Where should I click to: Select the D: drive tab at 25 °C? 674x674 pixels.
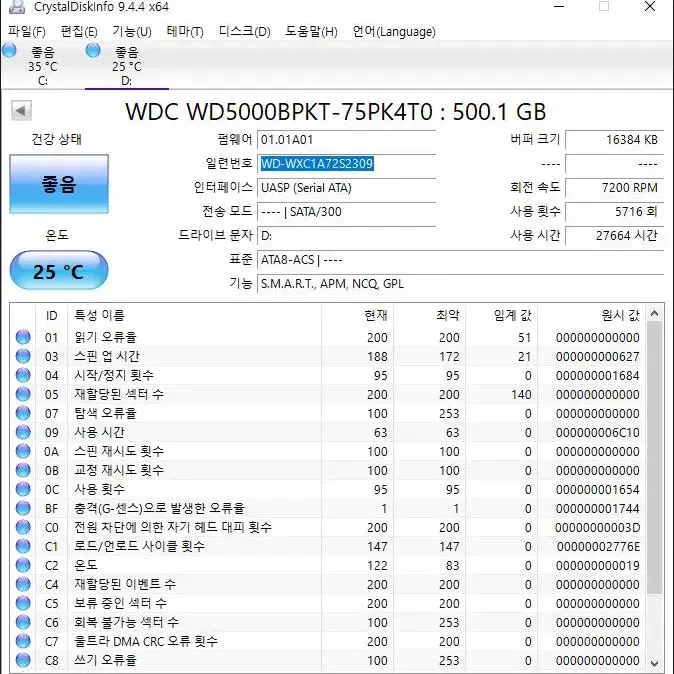click(x=127, y=66)
